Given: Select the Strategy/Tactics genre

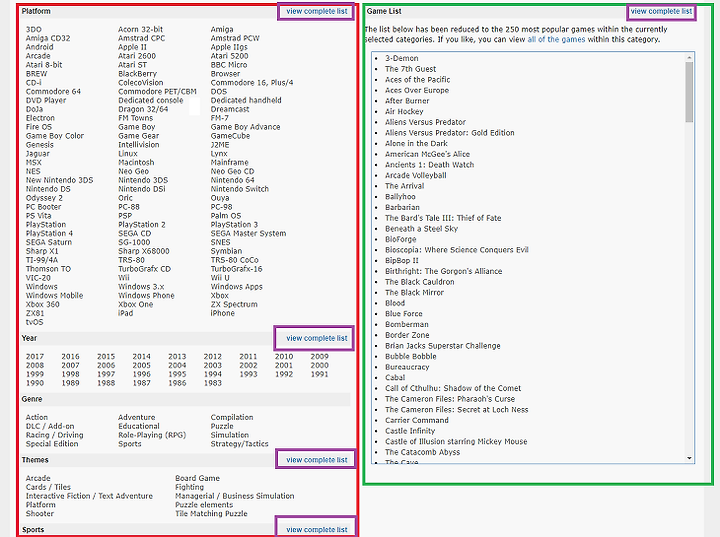Looking at the screenshot, I should 239,444.
